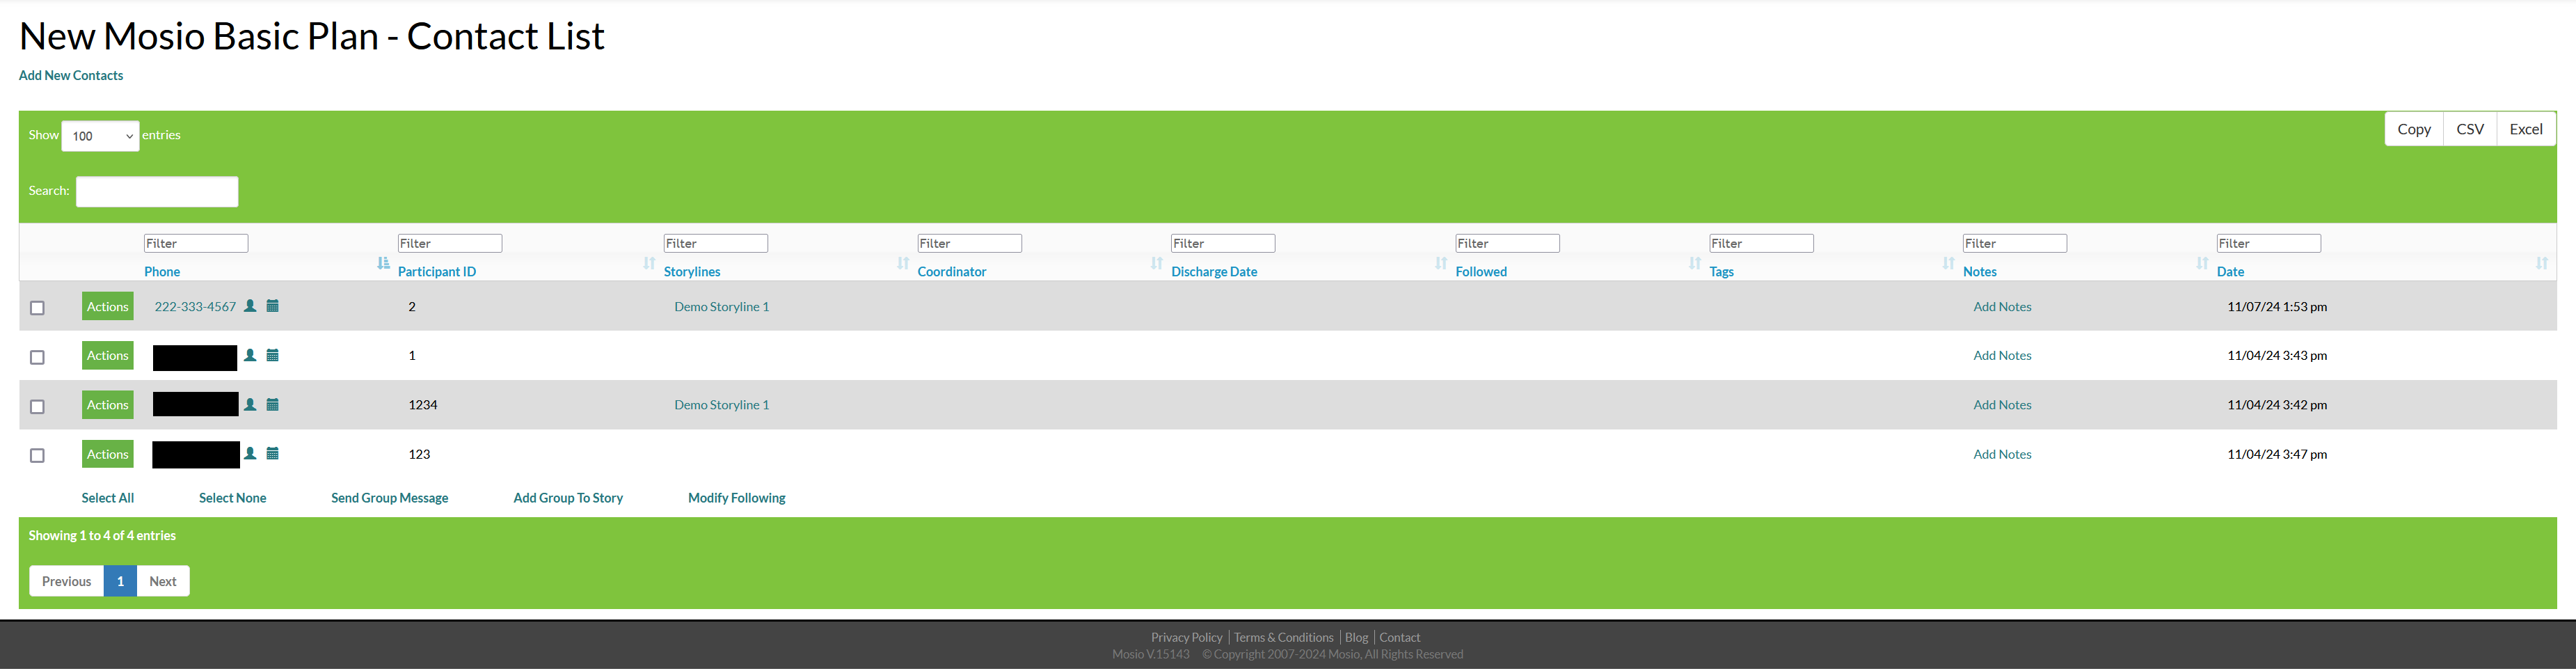Open calendar icon in Participant ID 1234 row

272,406
